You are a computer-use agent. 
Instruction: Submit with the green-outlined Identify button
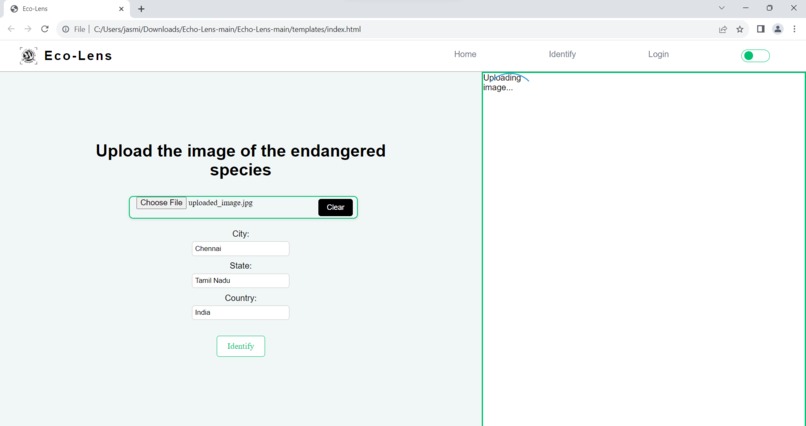[241, 346]
